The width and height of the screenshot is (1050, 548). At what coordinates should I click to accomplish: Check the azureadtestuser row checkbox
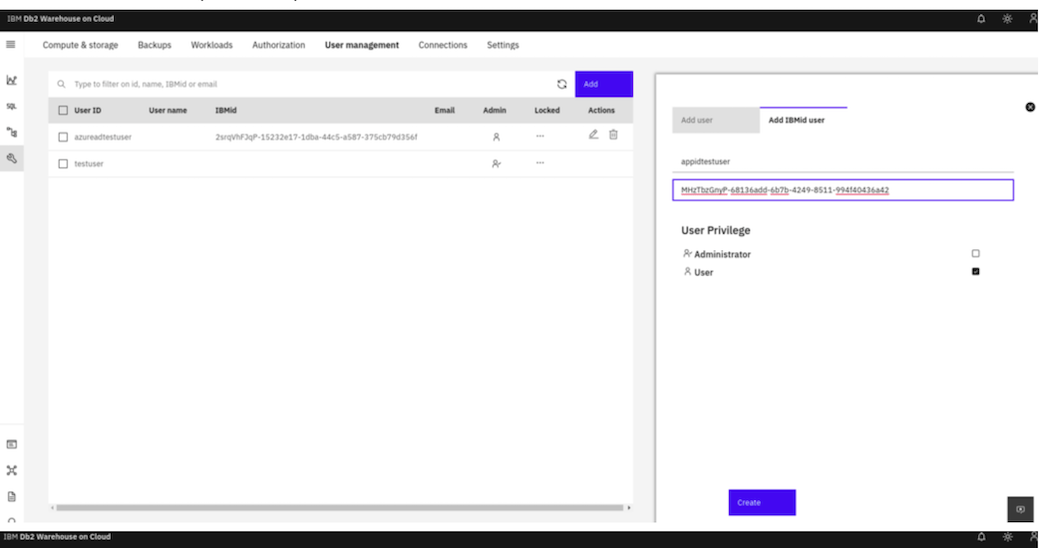[63, 137]
